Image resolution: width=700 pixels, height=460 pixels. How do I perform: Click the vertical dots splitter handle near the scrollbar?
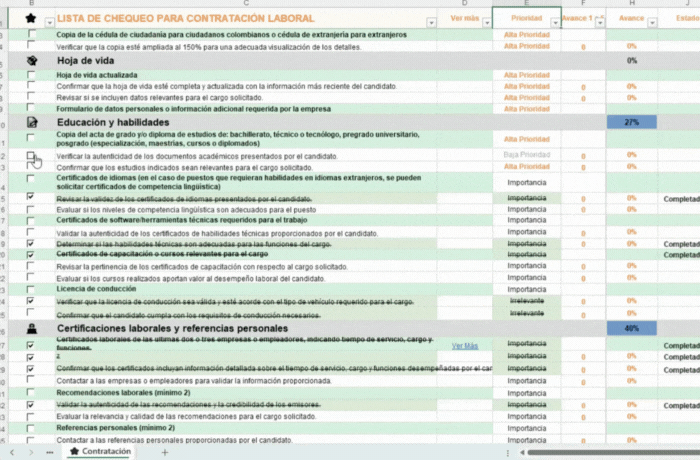coord(508,452)
